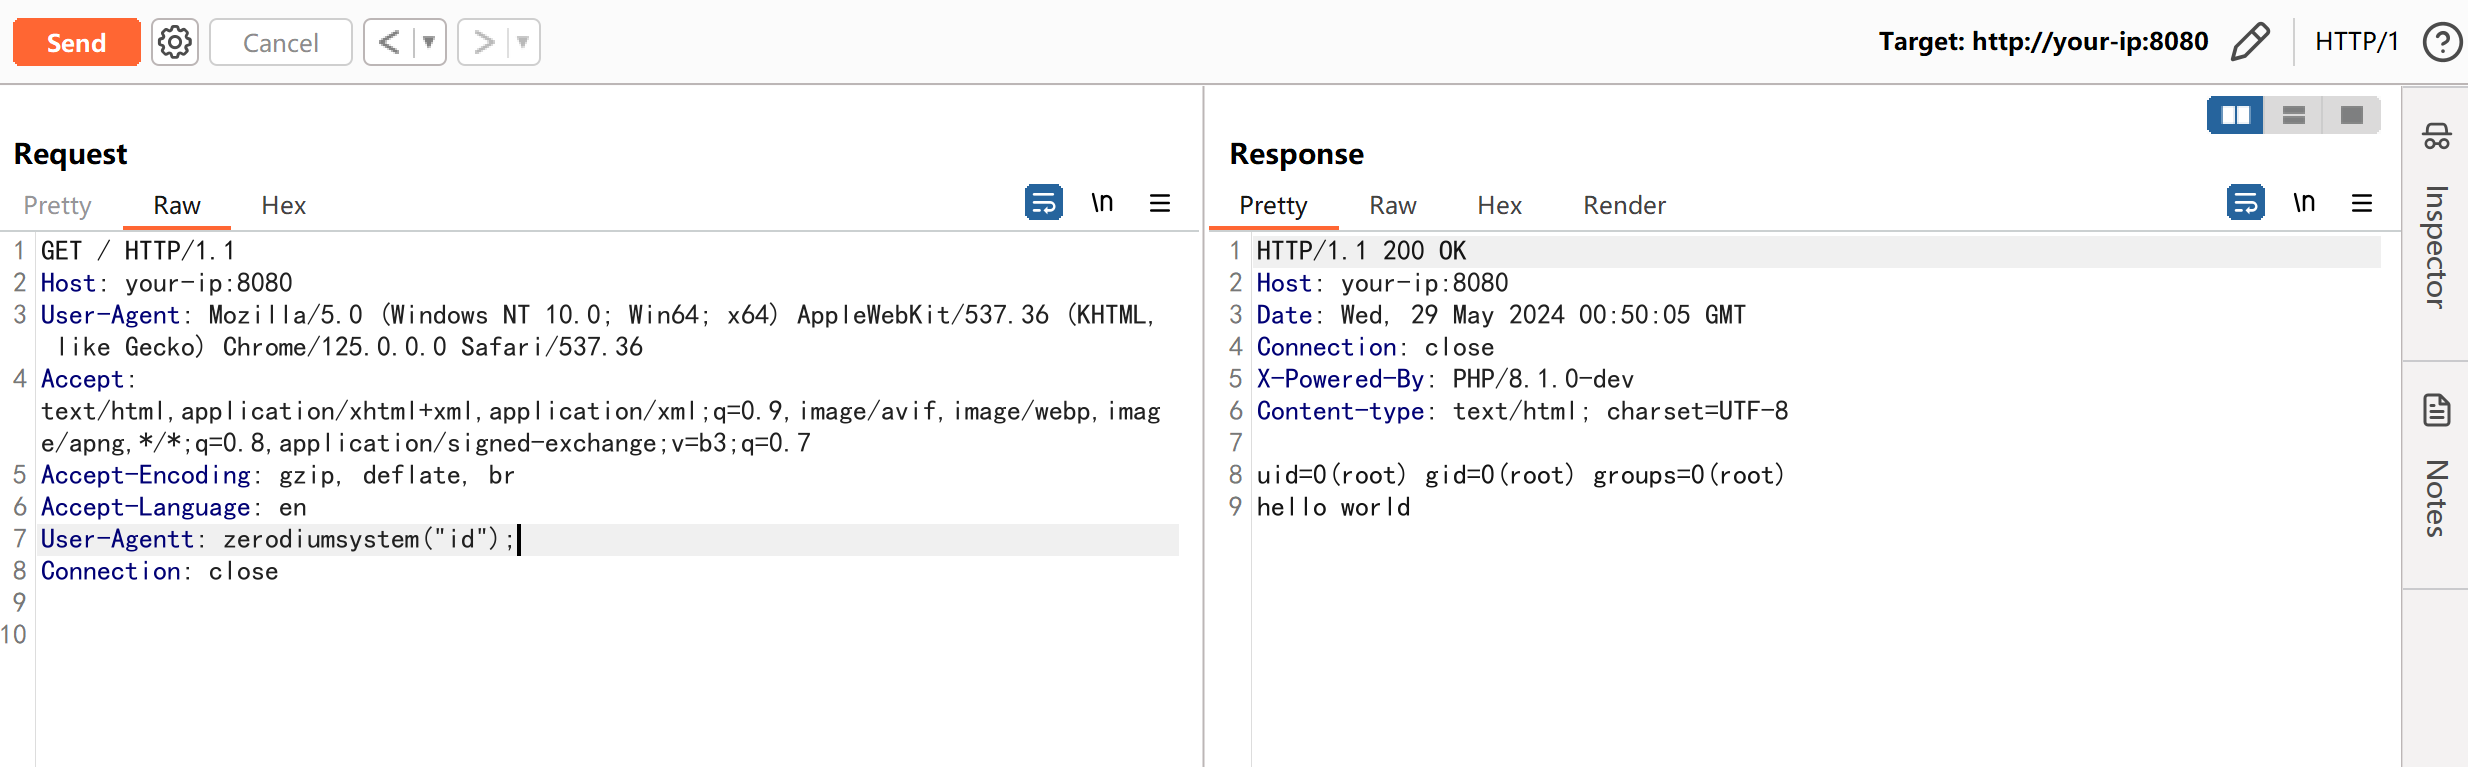Viewport: 2468px width, 767px height.
Task: Toggle non-printable characters in Request pane
Action: 1102,203
